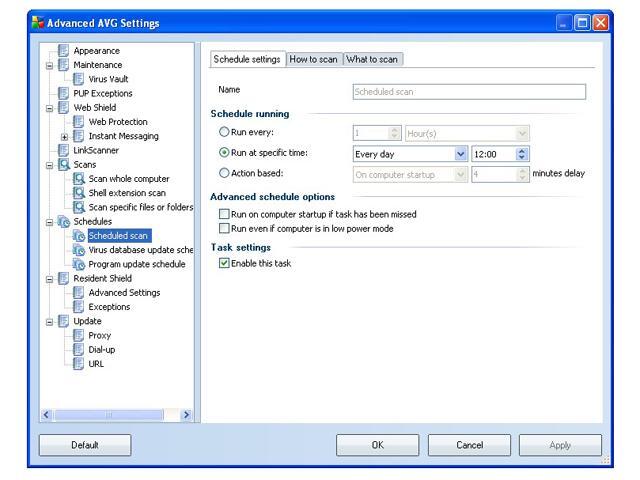Click the Maintenance page icon
Image resolution: width=640 pixels, height=480 pixels.
coord(63,65)
